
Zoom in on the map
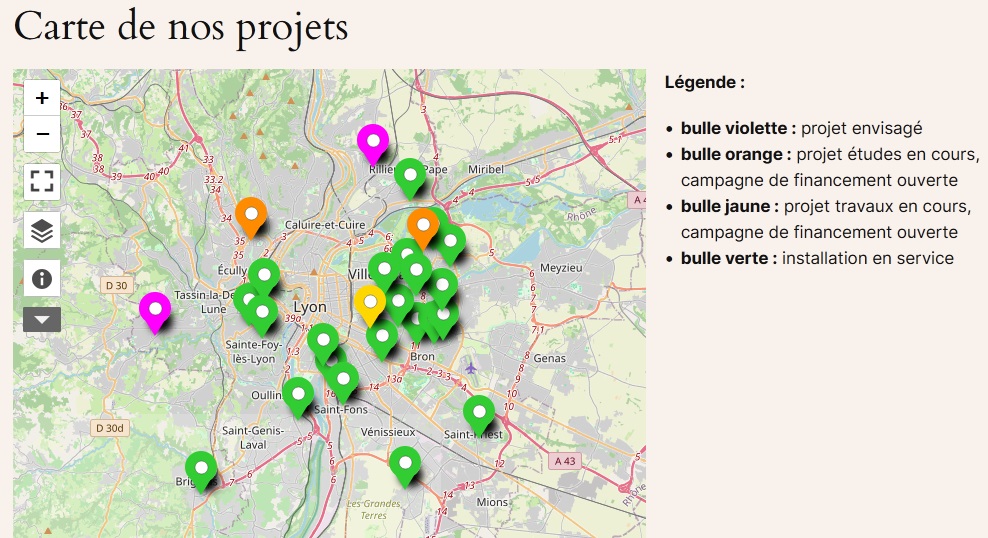click(42, 98)
